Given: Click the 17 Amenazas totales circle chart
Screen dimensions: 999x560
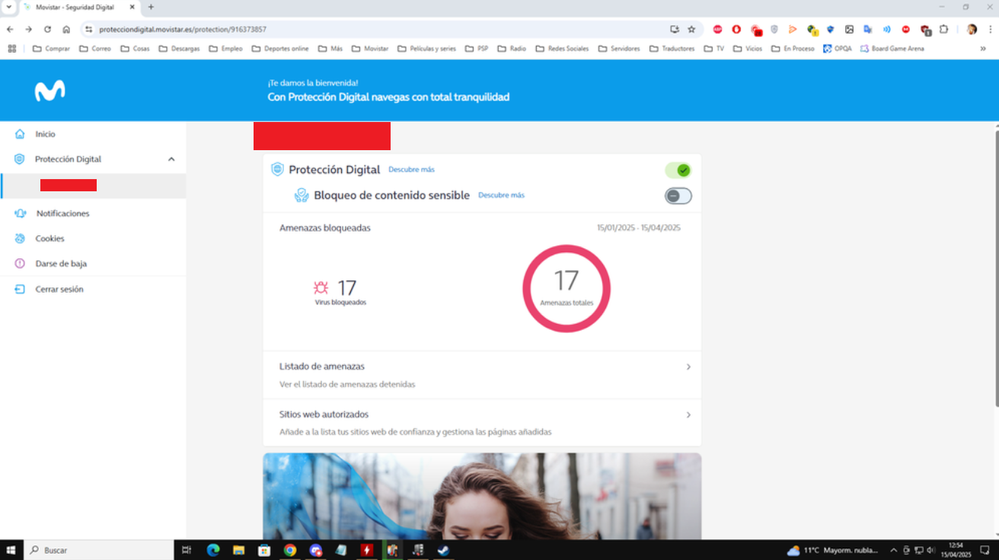Looking at the screenshot, I should coord(566,289).
